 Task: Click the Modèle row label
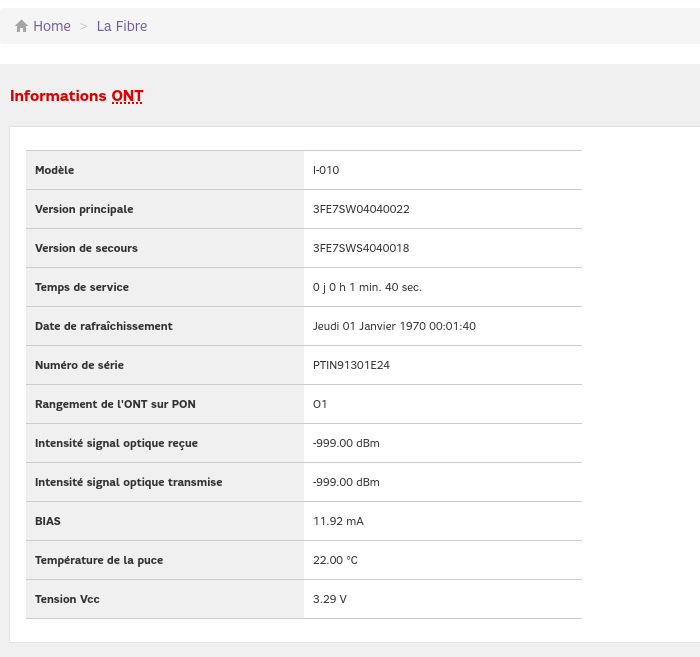[x=54, y=170]
